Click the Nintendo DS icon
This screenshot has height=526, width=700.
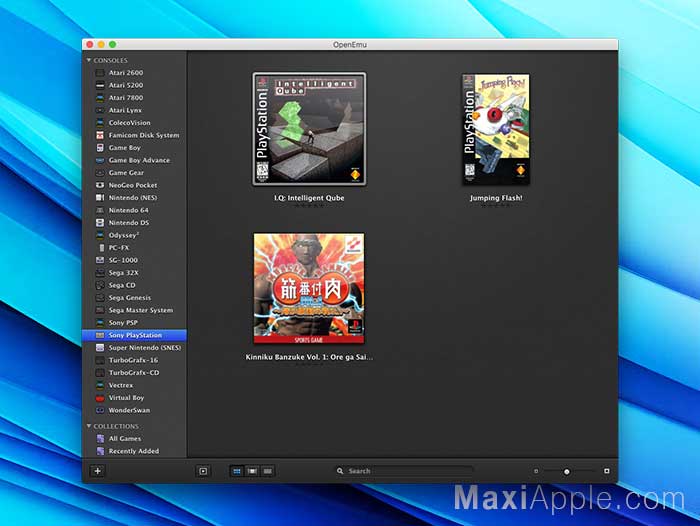tap(100, 223)
